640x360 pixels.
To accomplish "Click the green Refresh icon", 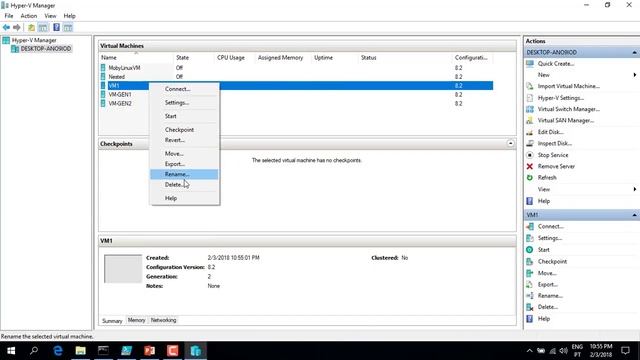I will click(530, 178).
